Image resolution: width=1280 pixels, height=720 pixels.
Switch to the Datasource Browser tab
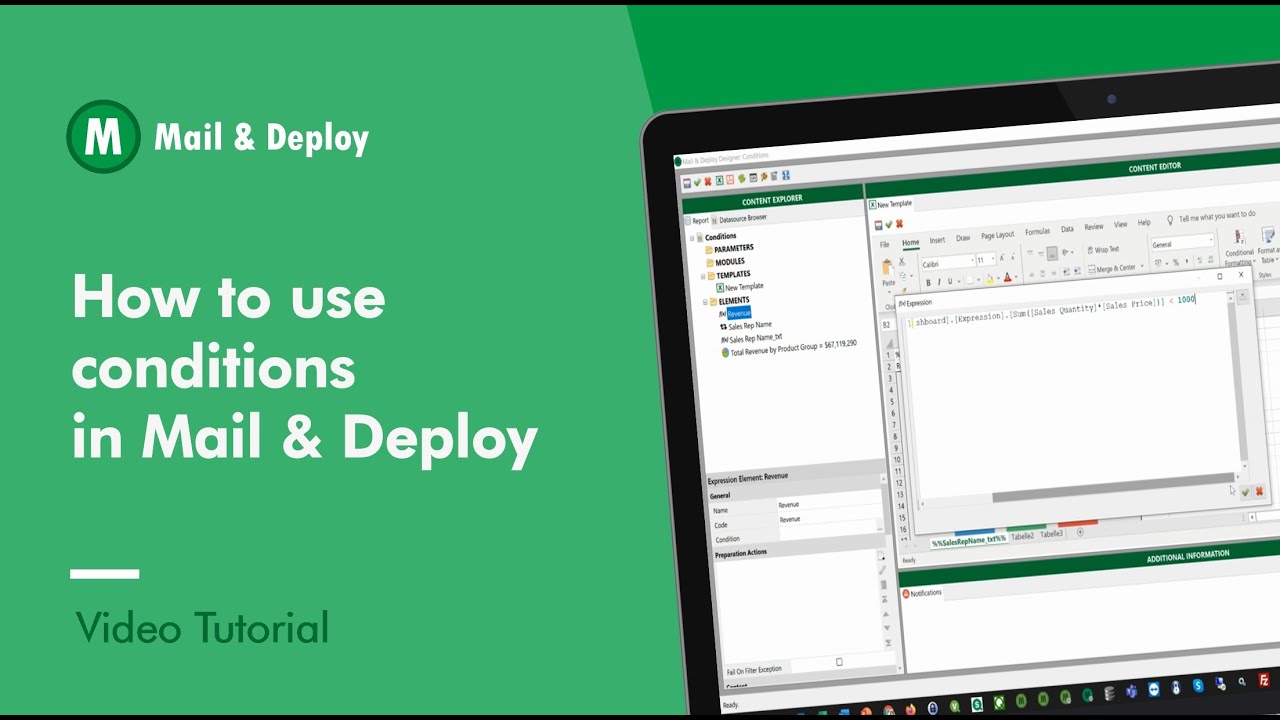(x=744, y=218)
